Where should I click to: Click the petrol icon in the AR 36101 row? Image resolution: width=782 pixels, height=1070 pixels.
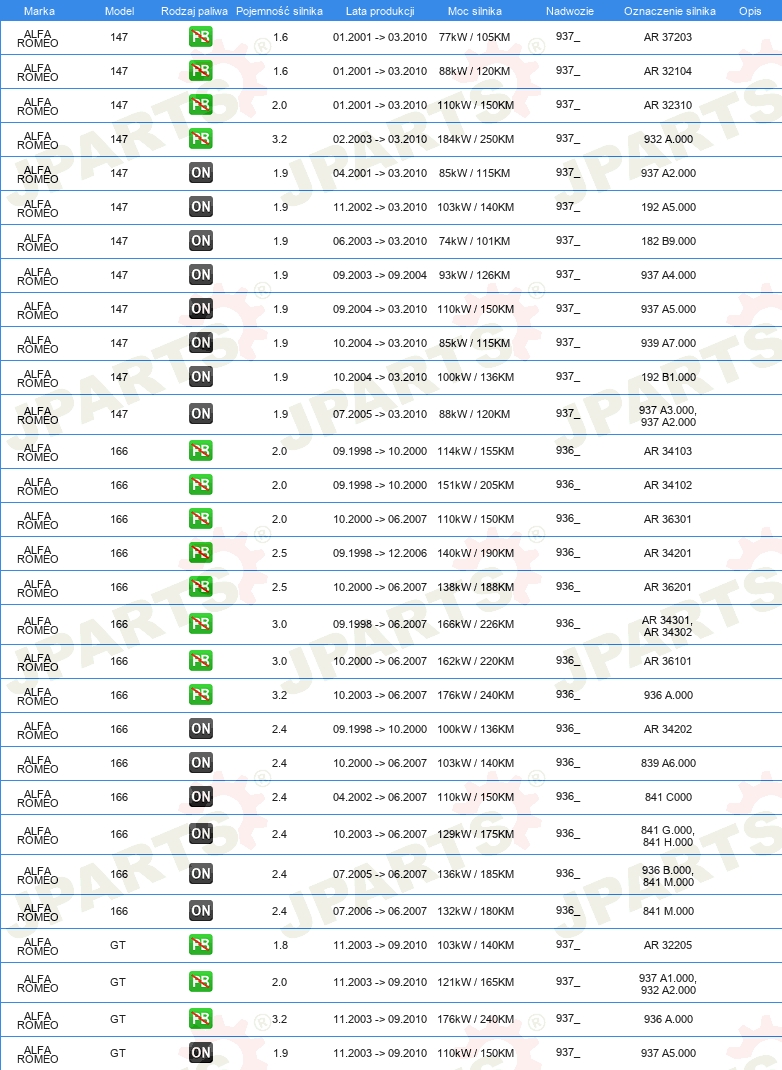(201, 661)
